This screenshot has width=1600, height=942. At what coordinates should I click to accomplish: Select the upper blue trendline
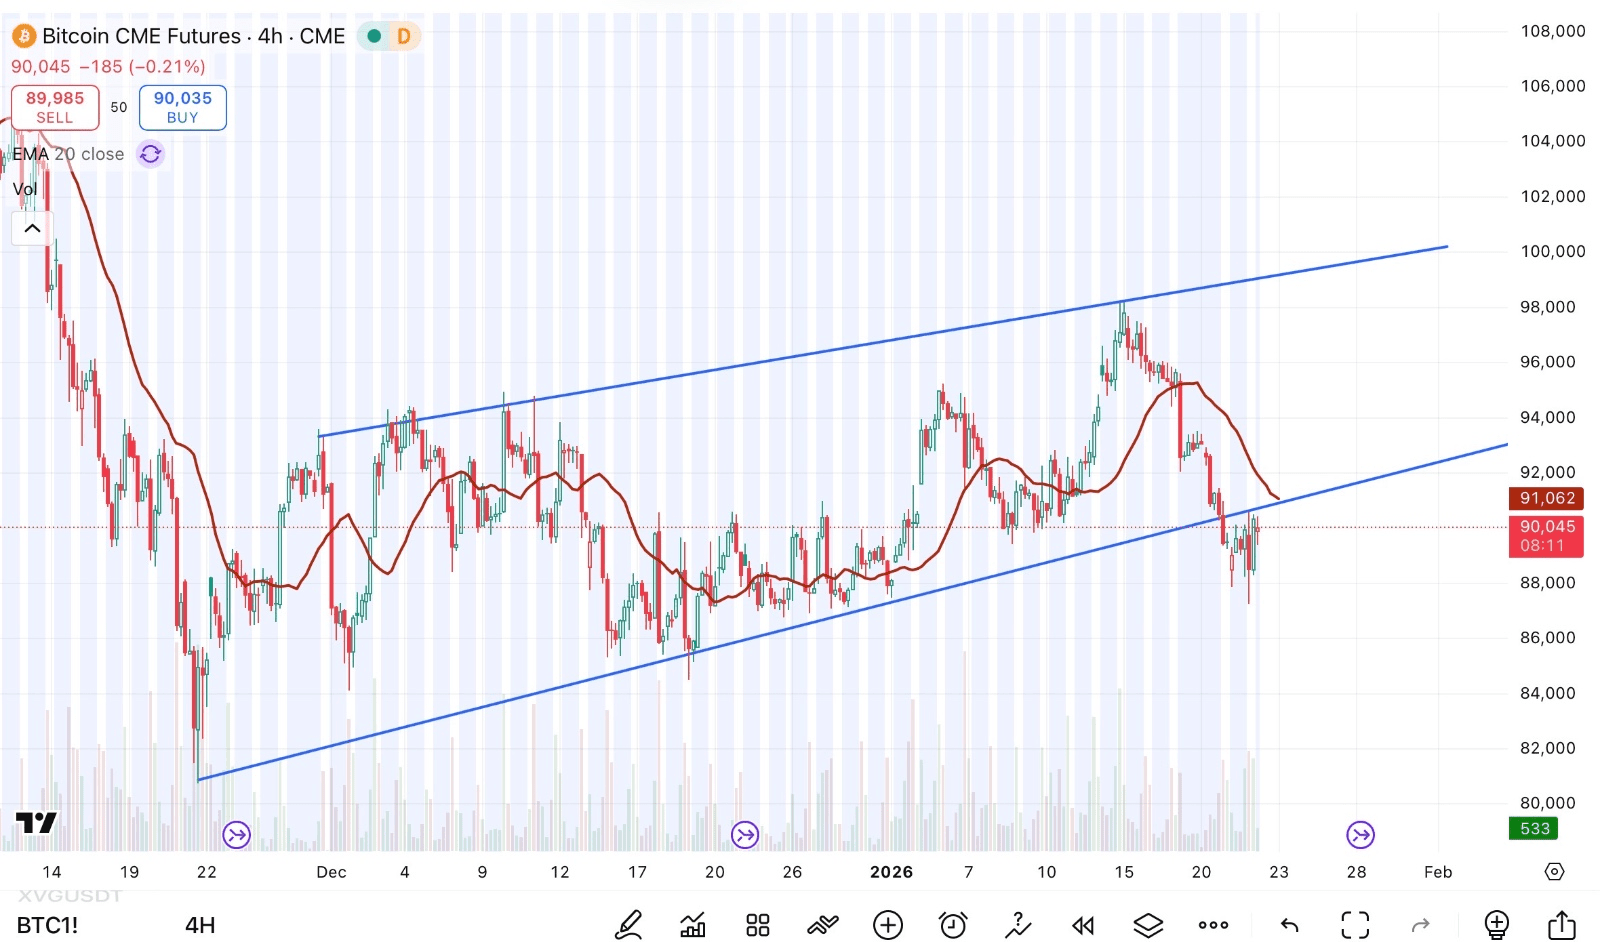(883, 341)
